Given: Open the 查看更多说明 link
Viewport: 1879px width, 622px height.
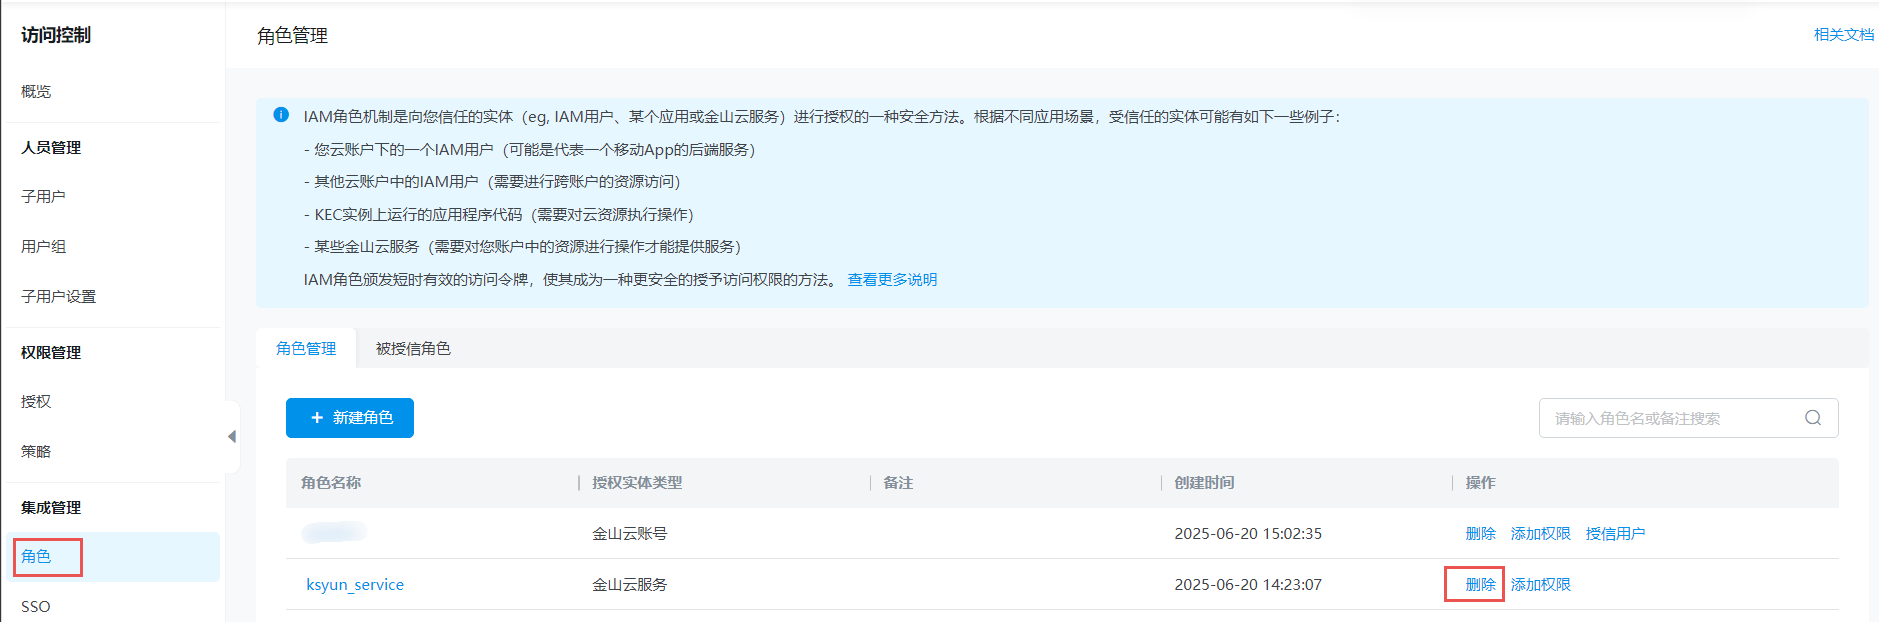Looking at the screenshot, I should click(x=892, y=280).
